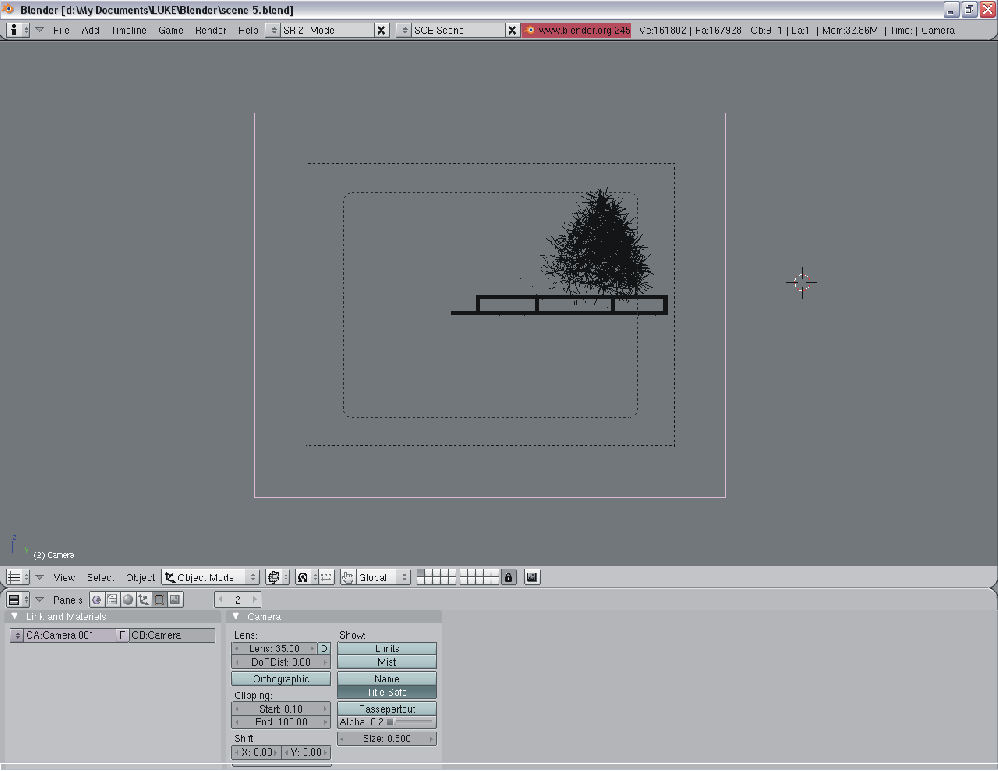The height and width of the screenshot is (771, 998).
Task: Toggle the lock layers to scene icon
Action: (x=509, y=577)
